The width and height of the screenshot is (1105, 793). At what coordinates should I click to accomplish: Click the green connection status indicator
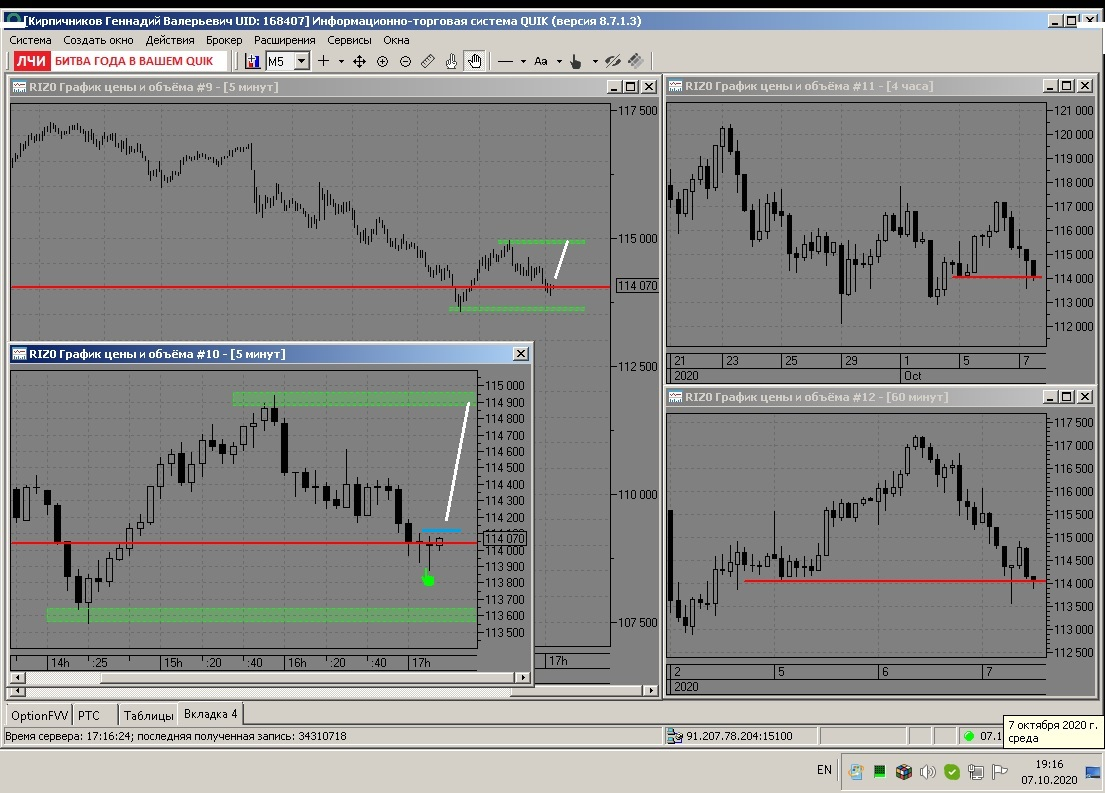[x=969, y=736]
